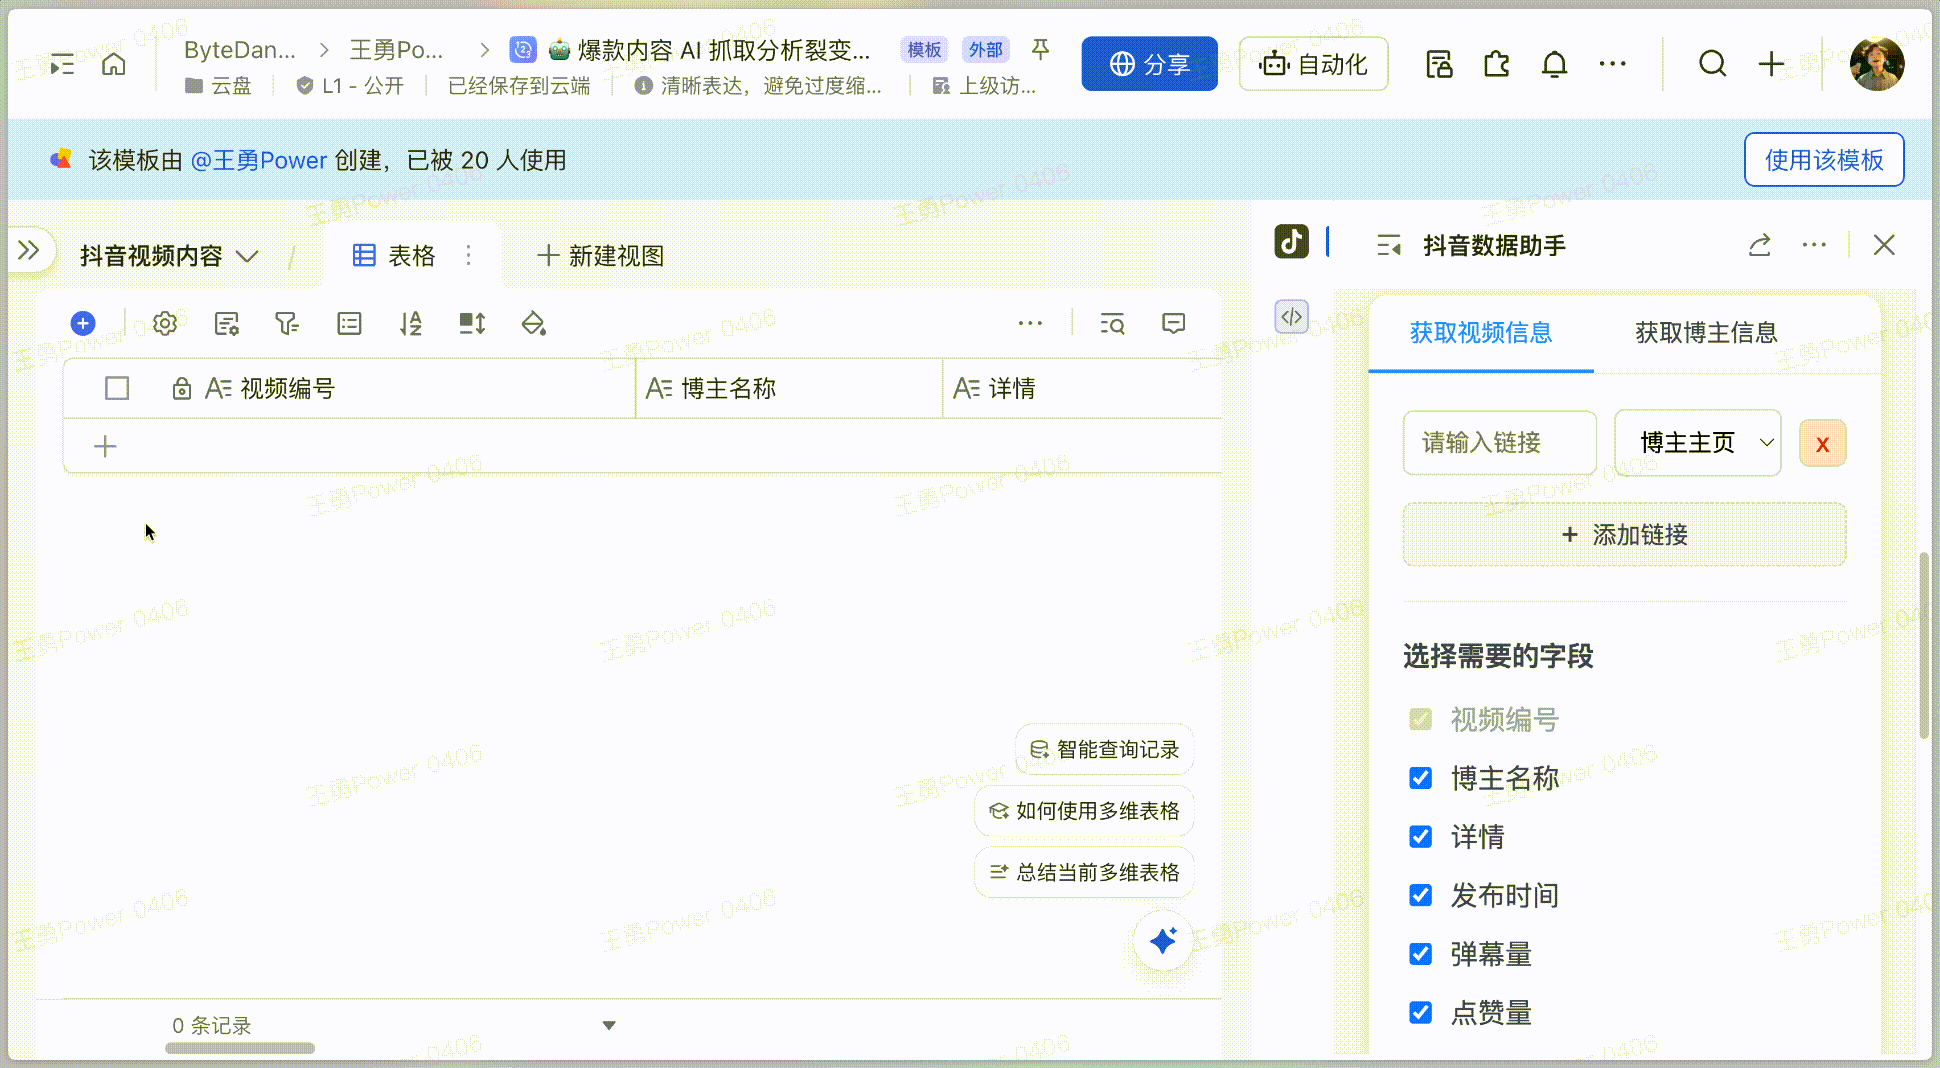The height and width of the screenshot is (1068, 1940).
Task: Close the 抖音数据助手 panel
Action: click(x=1884, y=245)
